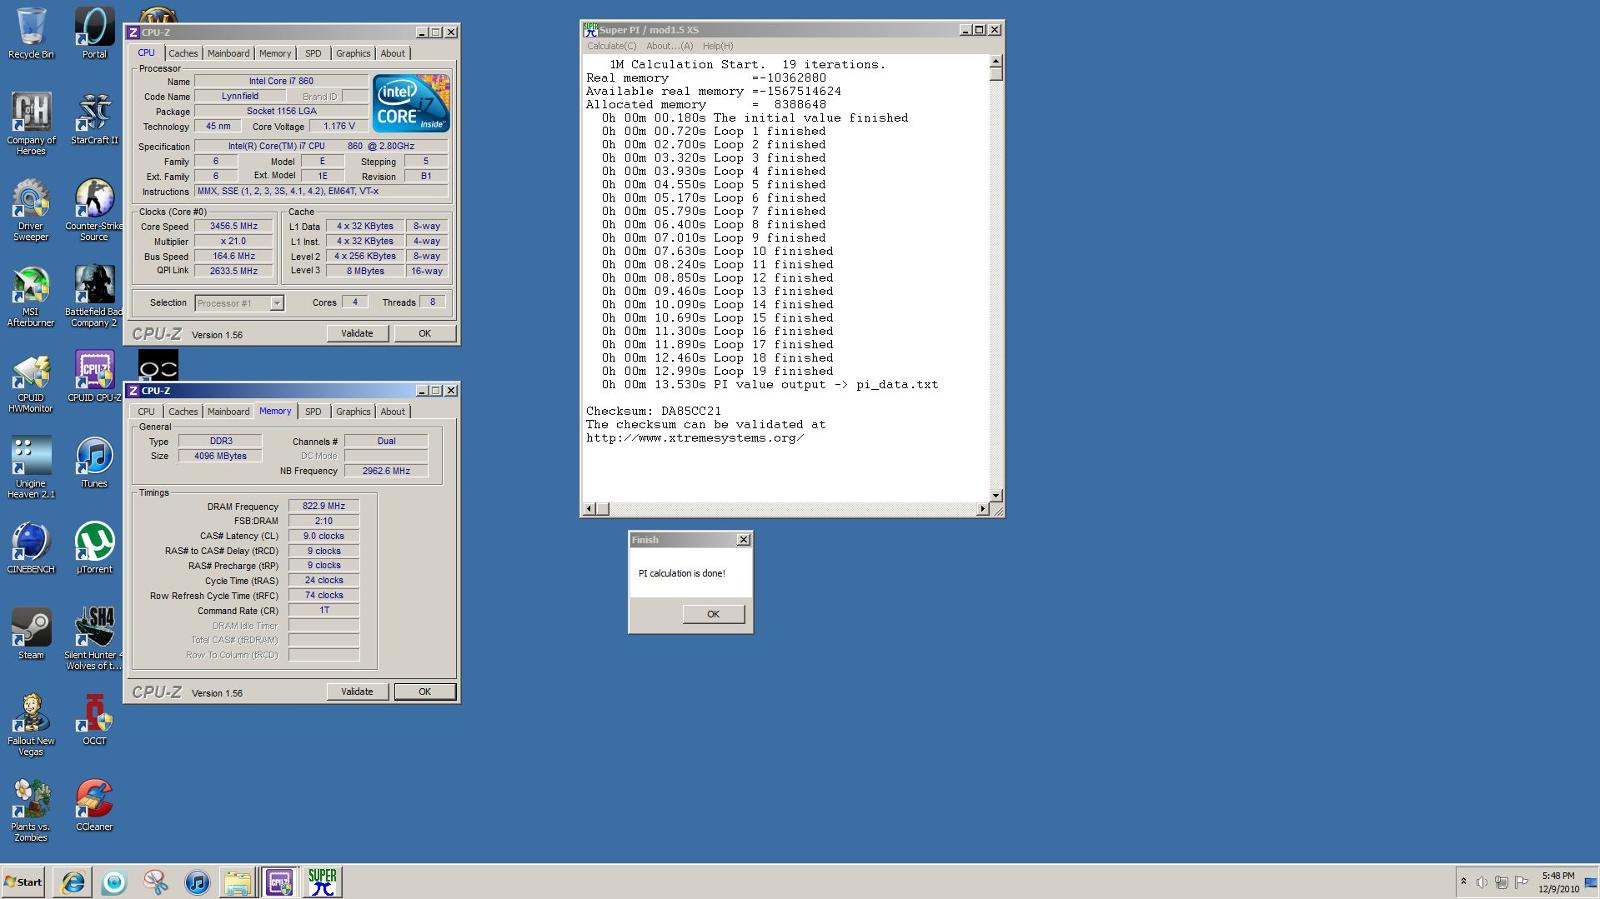Viewport: 1600px width, 899px height.
Task: Open Mainboard tab in upper CPU-Z window
Action: pyautogui.click(x=228, y=54)
